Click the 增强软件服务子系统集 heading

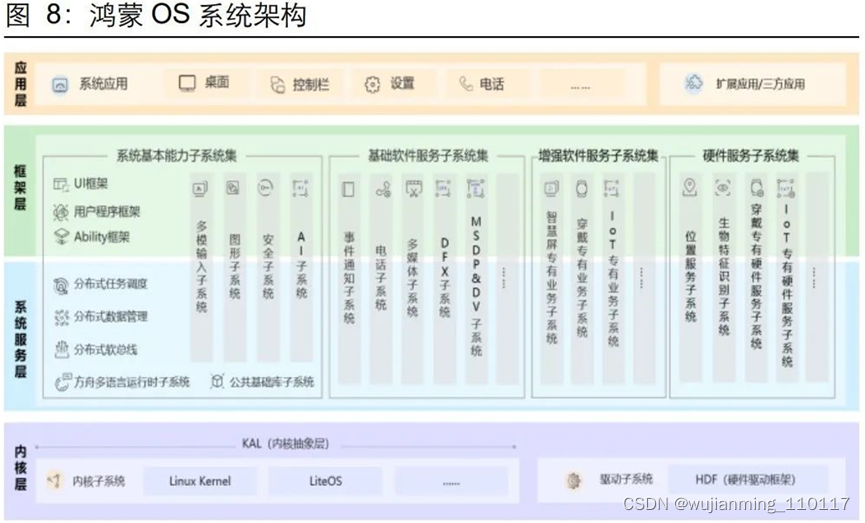(599, 156)
